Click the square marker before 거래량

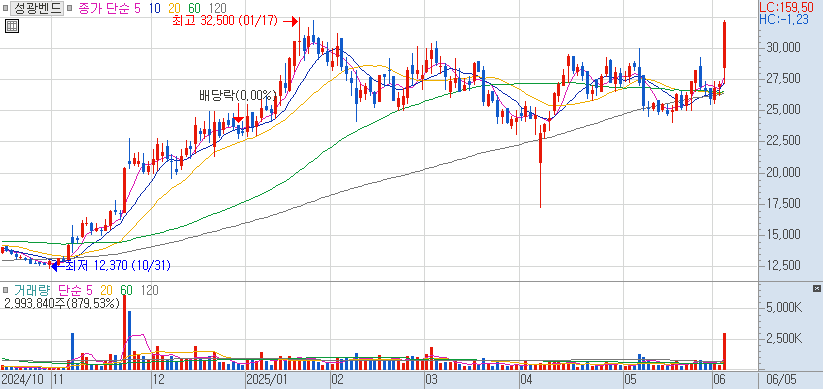5,290
